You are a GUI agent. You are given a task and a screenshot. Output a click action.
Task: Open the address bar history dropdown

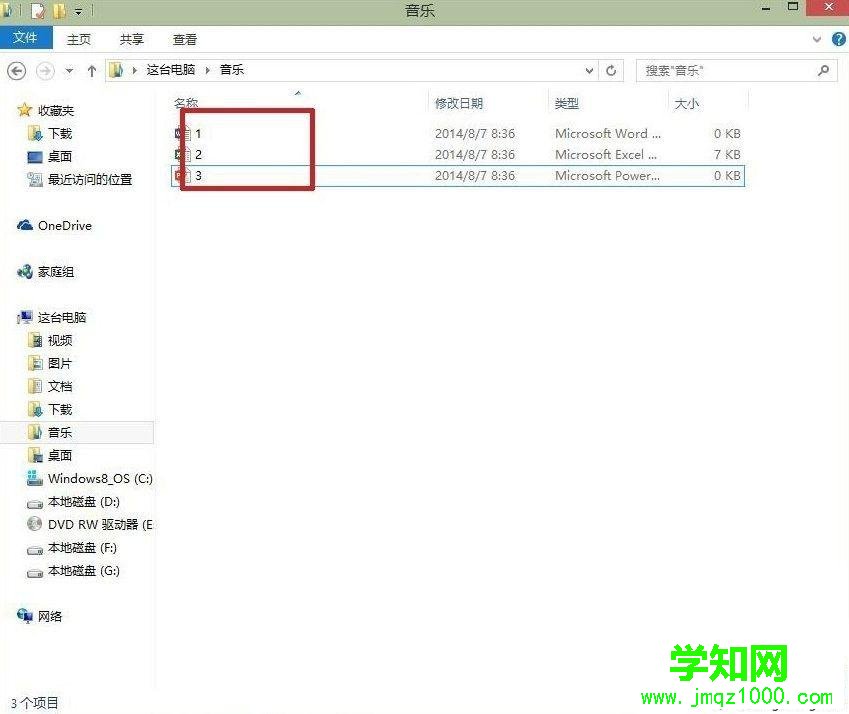[589, 70]
